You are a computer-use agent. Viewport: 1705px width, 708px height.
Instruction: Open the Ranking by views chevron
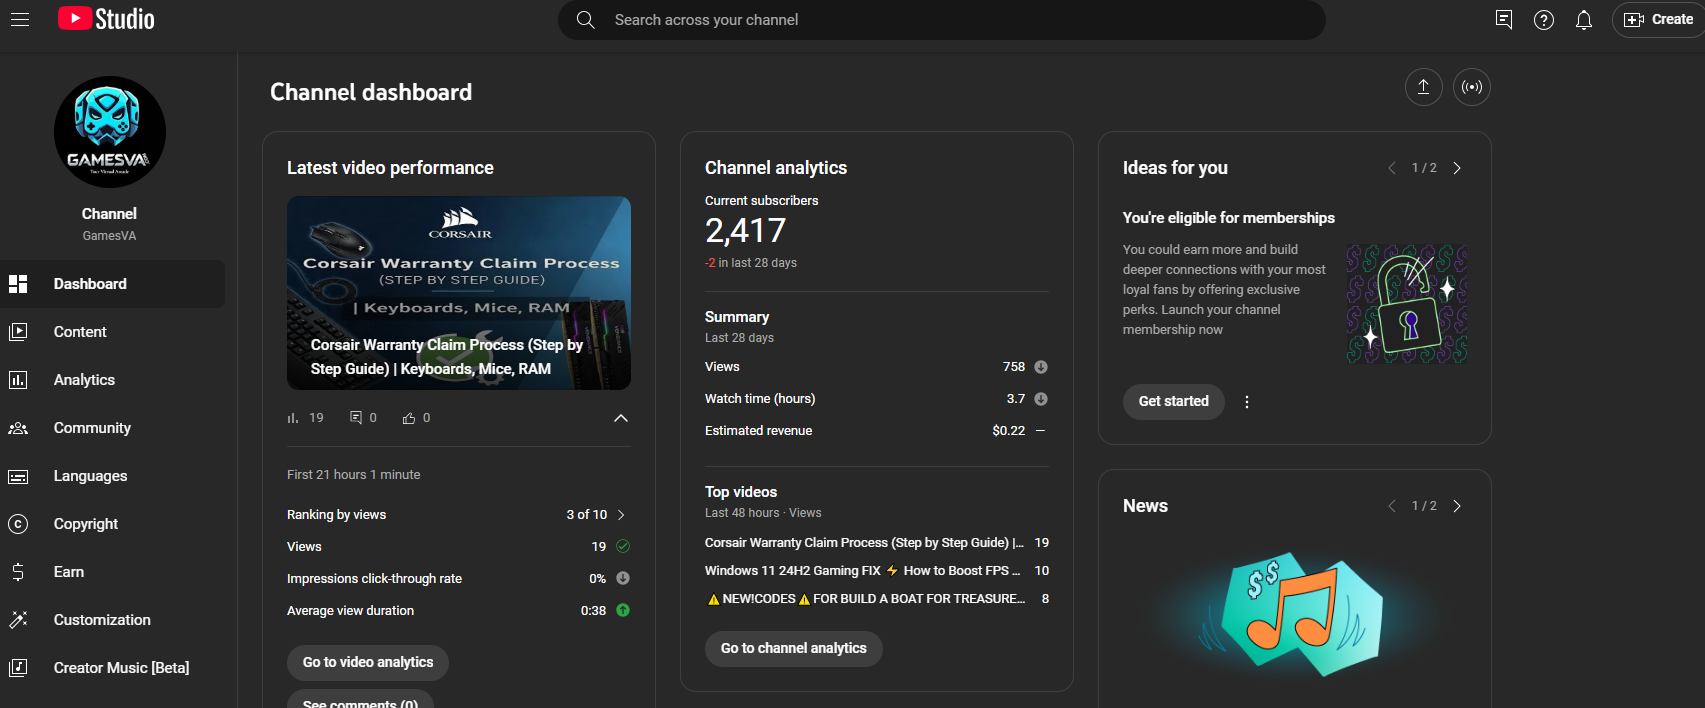pos(621,515)
